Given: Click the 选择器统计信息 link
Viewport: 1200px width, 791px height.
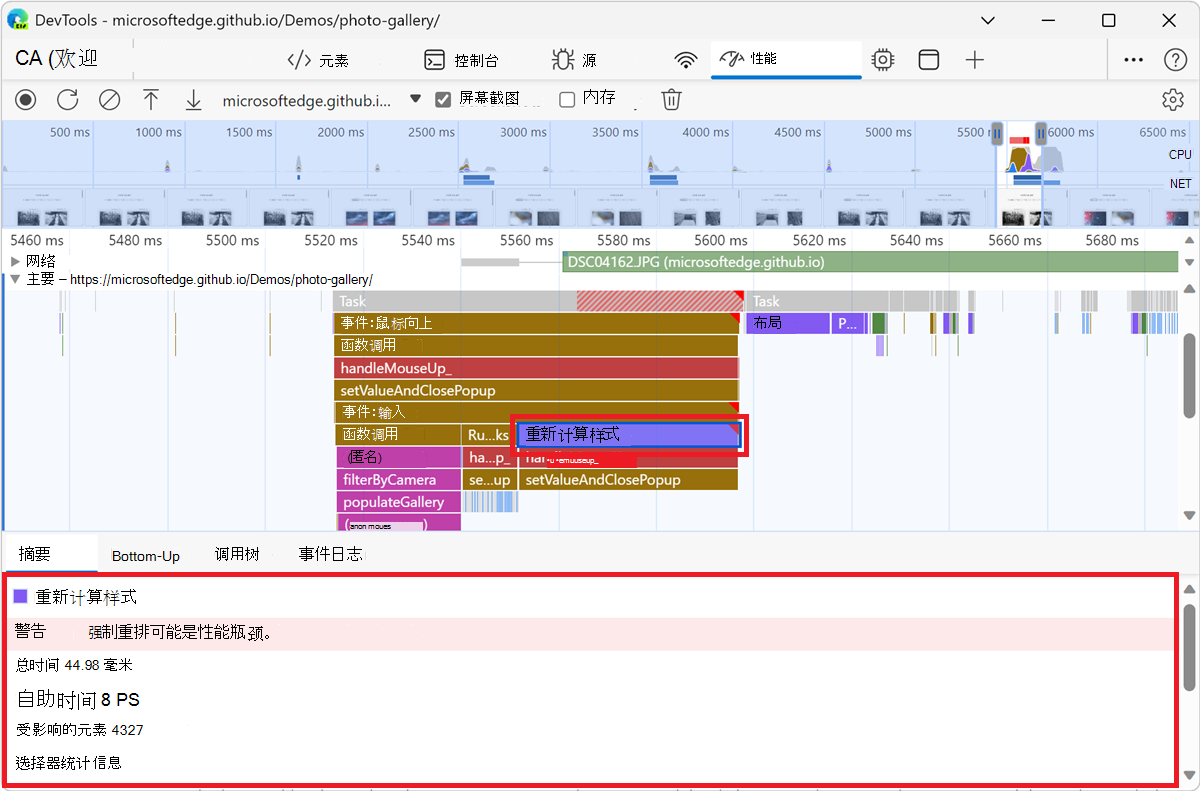Looking at the screenshot, I should (x=69, y=762).
